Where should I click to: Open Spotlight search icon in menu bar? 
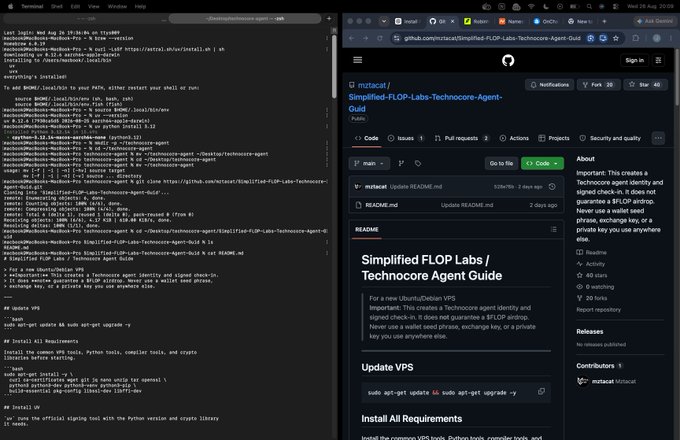pos(589,7)
